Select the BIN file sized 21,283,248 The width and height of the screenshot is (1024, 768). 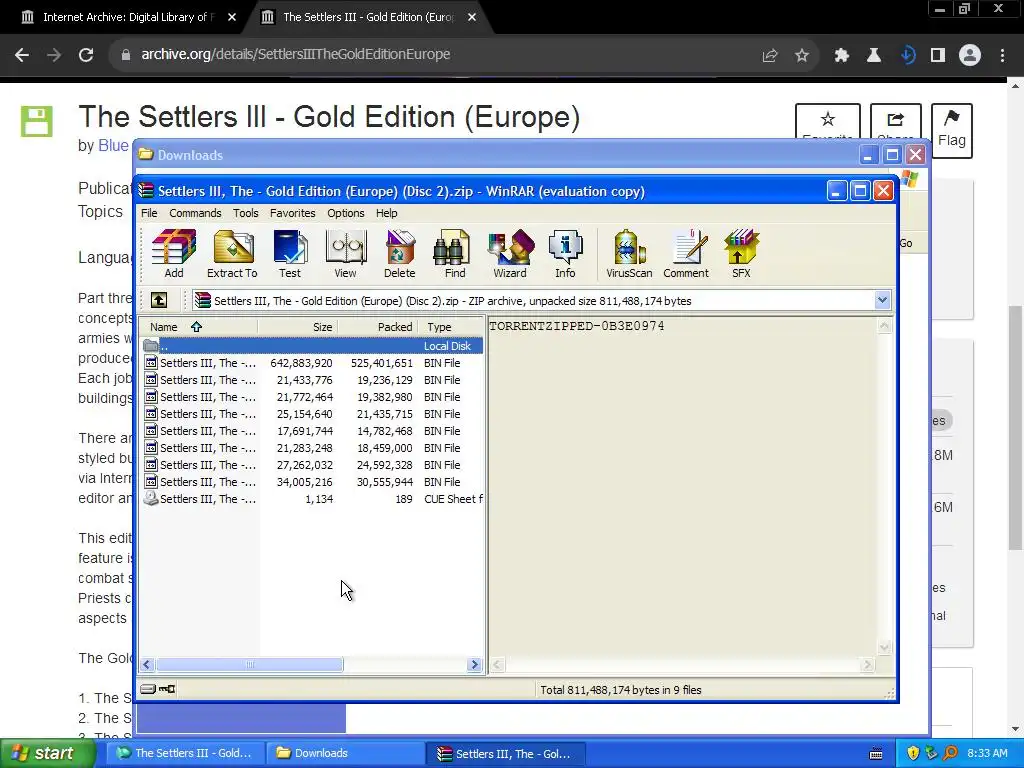(x=312, y=448)
